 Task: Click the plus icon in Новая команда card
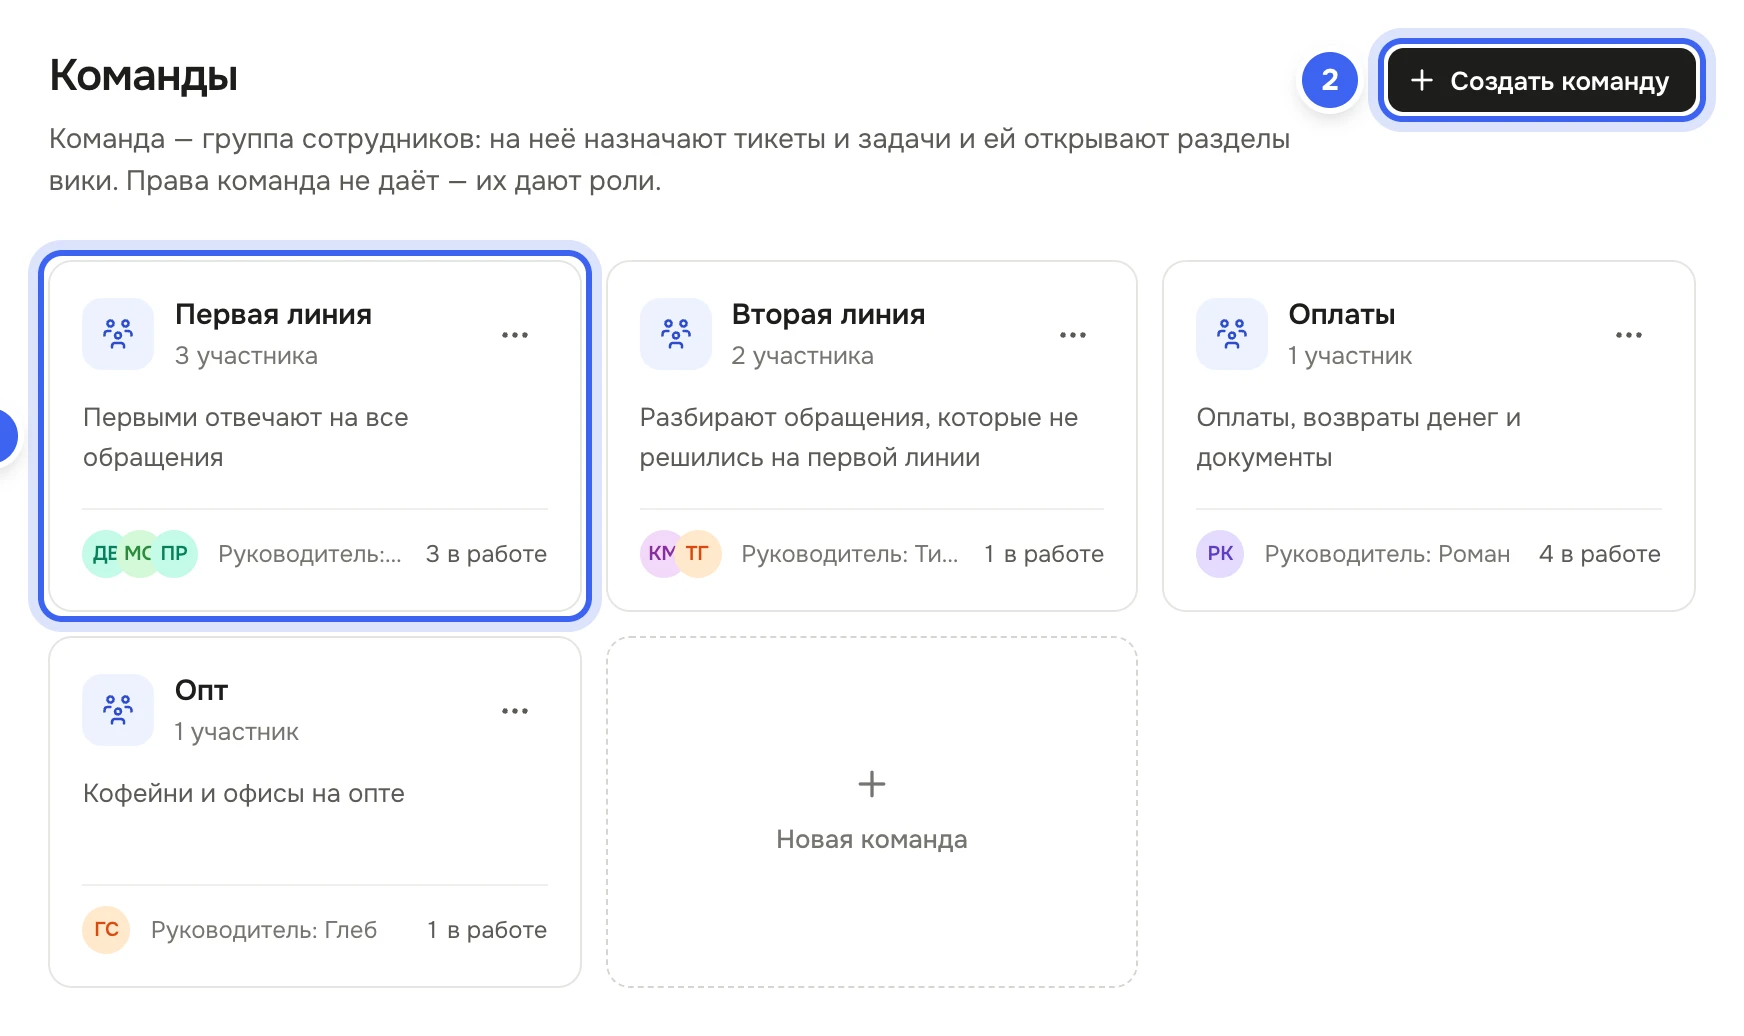tap(872, 784)
